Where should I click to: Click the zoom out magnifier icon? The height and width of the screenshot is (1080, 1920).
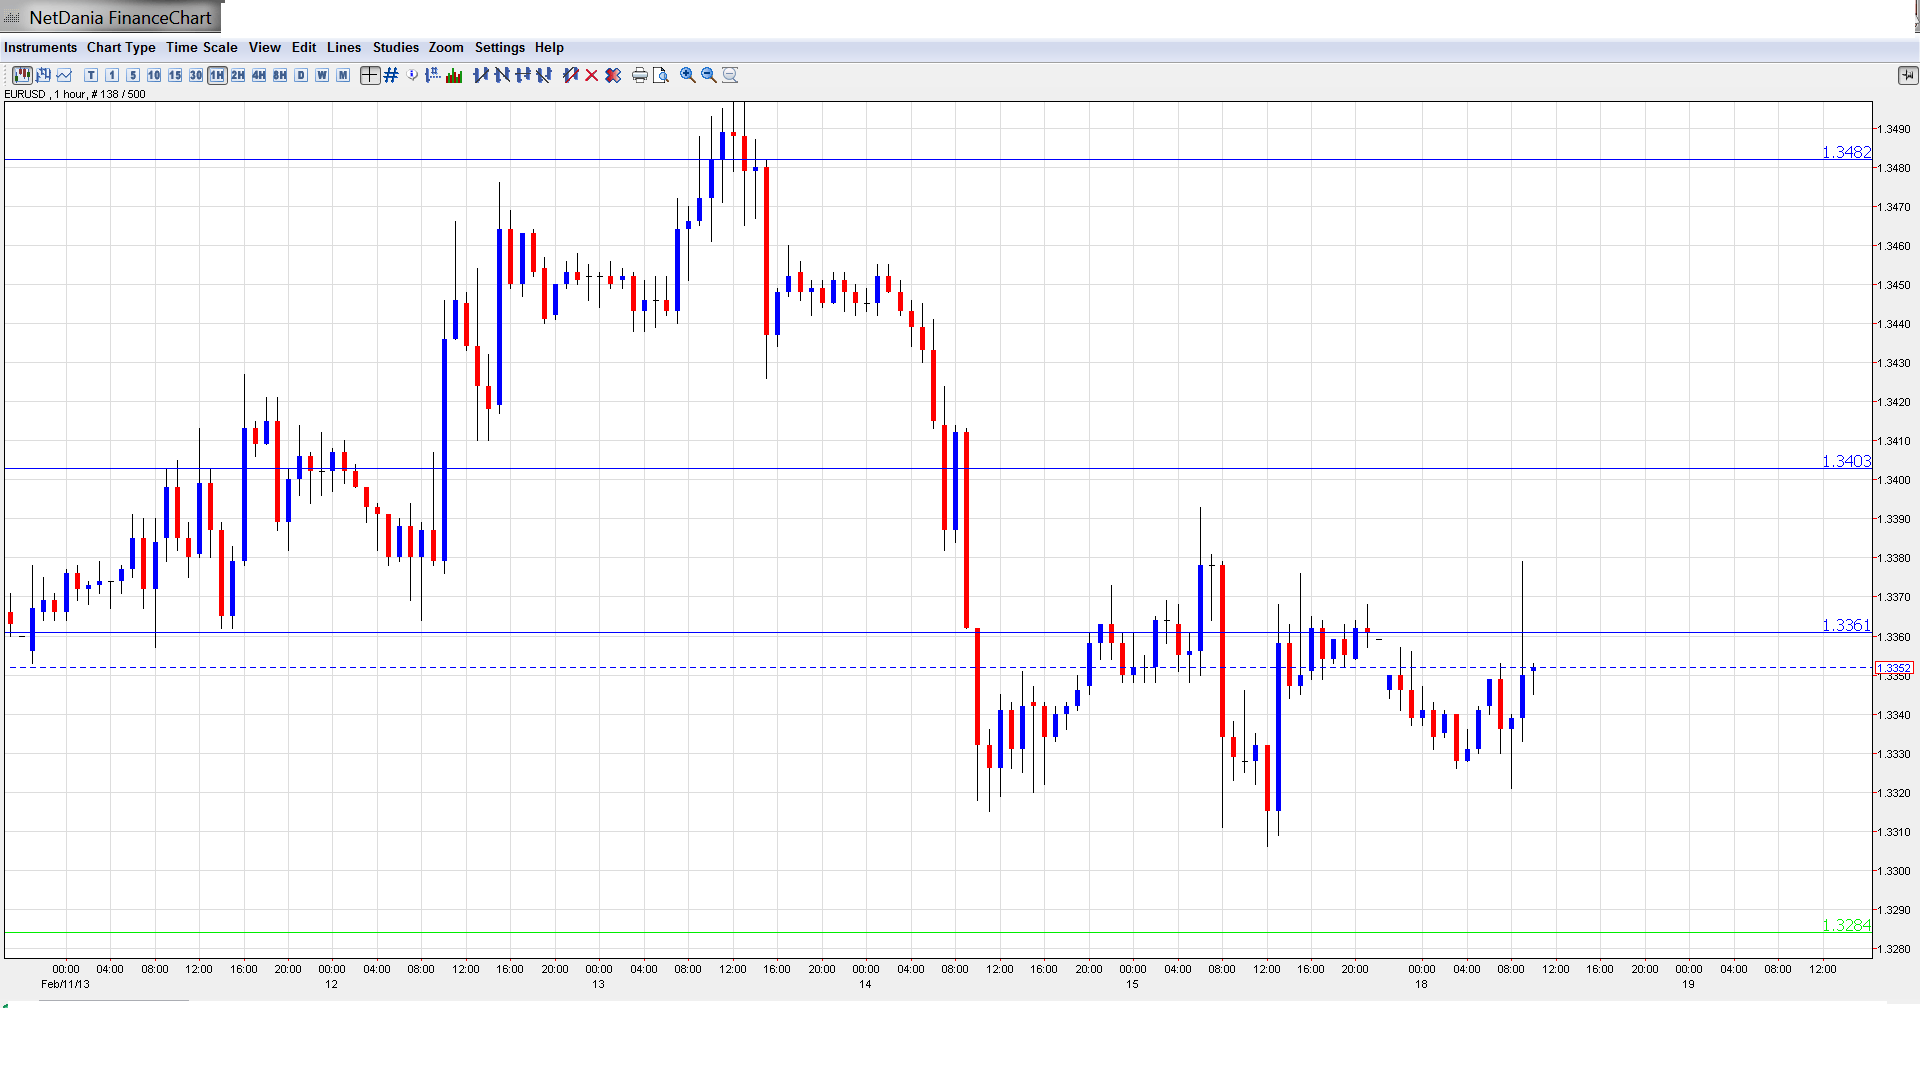pyautogui.click(x=709, y=75)
